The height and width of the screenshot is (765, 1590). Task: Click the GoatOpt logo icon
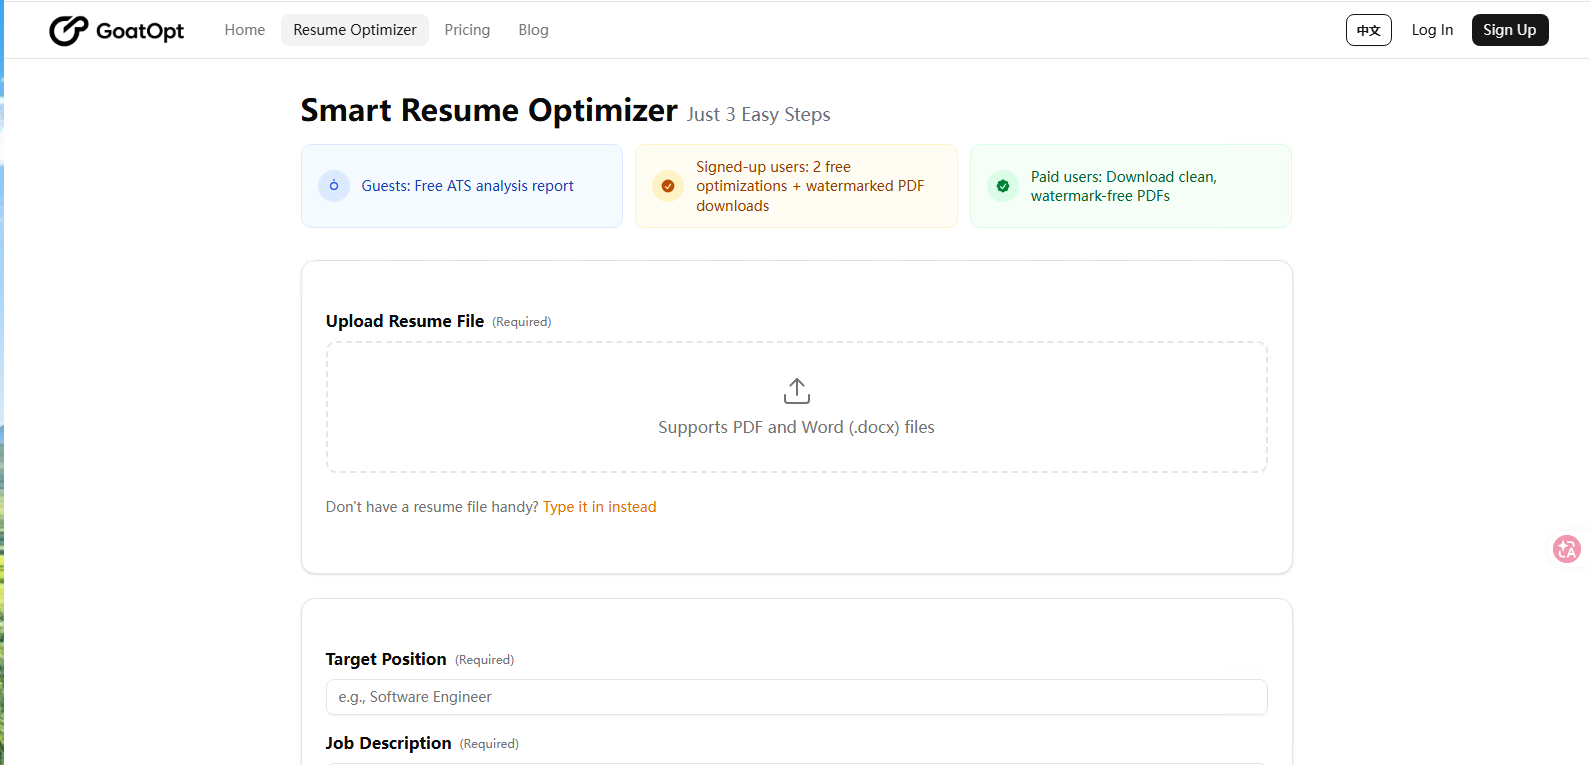[x=69, y=31]
